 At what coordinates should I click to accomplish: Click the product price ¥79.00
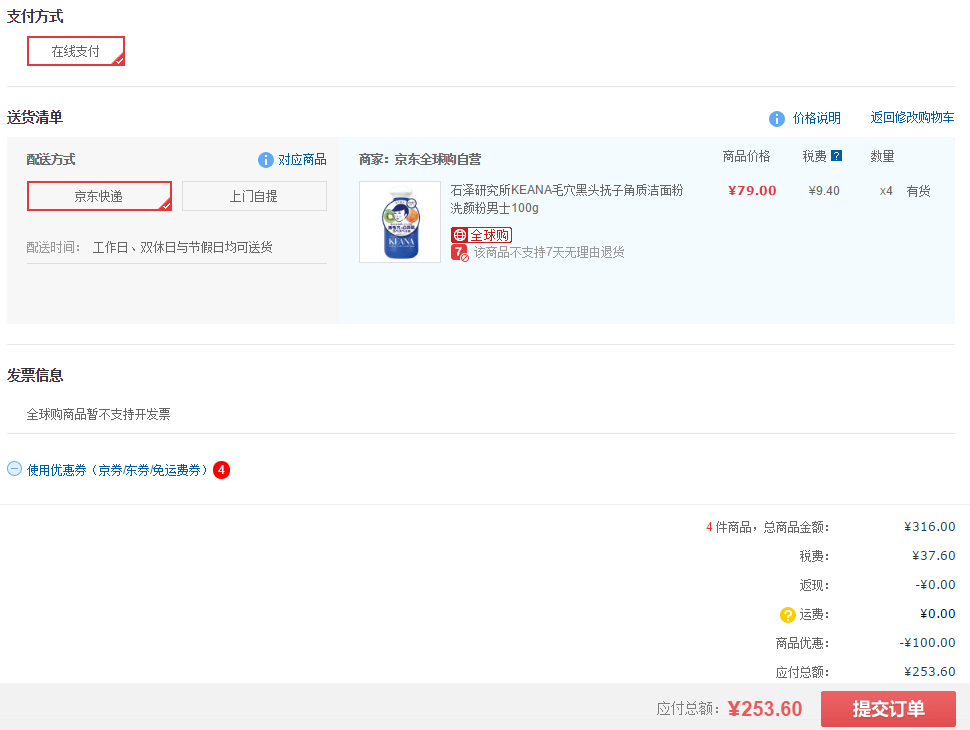click(x=752, y=191)
